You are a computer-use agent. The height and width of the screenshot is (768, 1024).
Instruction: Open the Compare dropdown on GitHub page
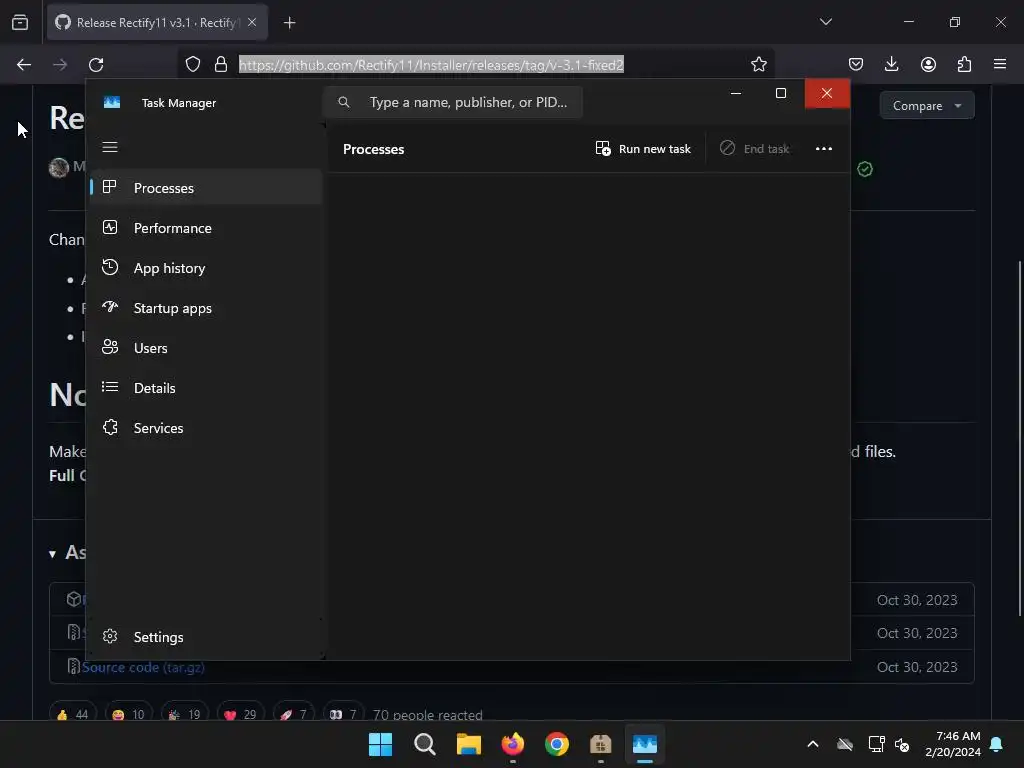point(927,105)
